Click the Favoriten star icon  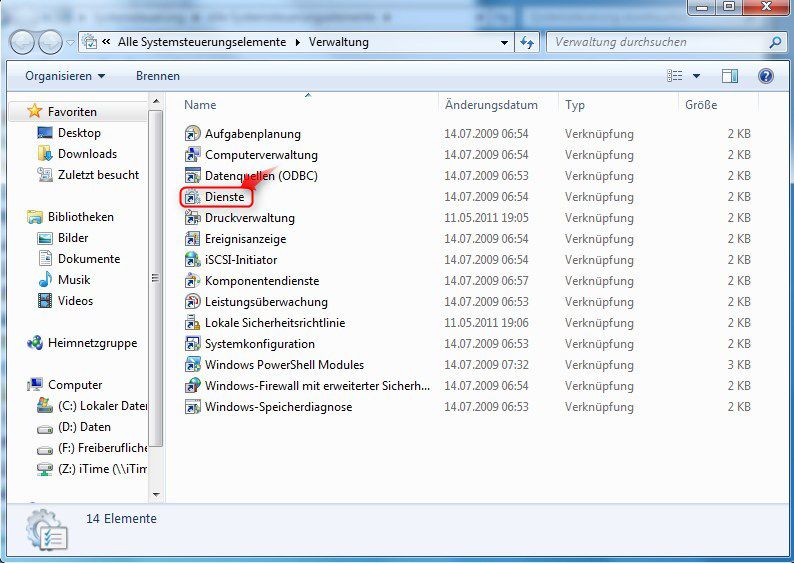tap(34, 111)
